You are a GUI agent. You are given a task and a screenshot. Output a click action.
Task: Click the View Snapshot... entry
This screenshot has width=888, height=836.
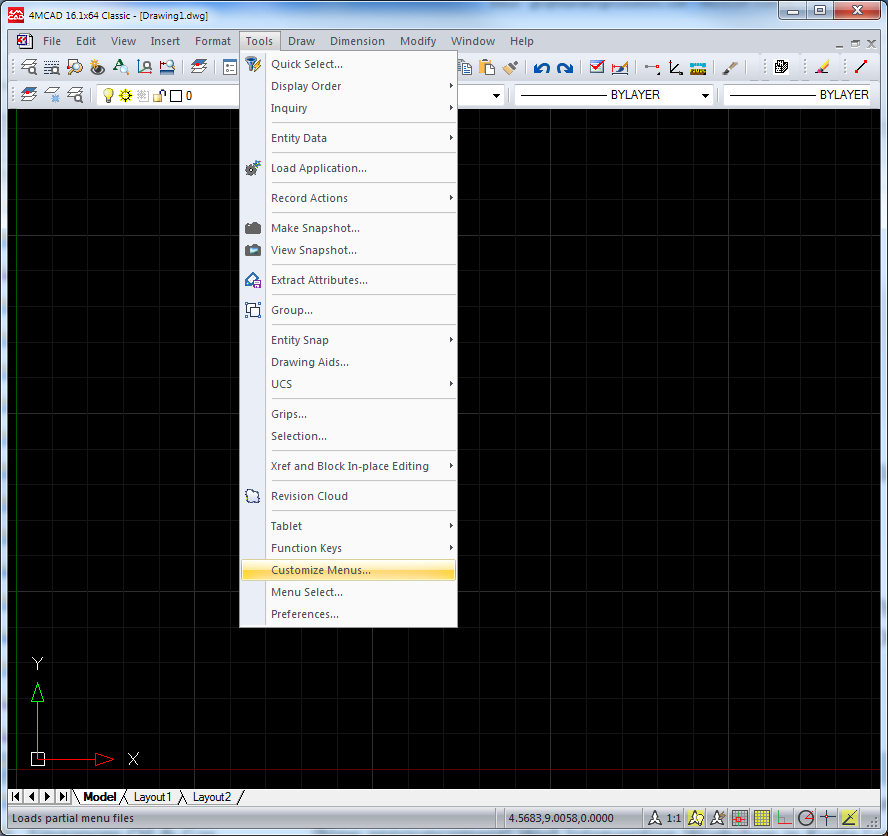click(348, 250)
